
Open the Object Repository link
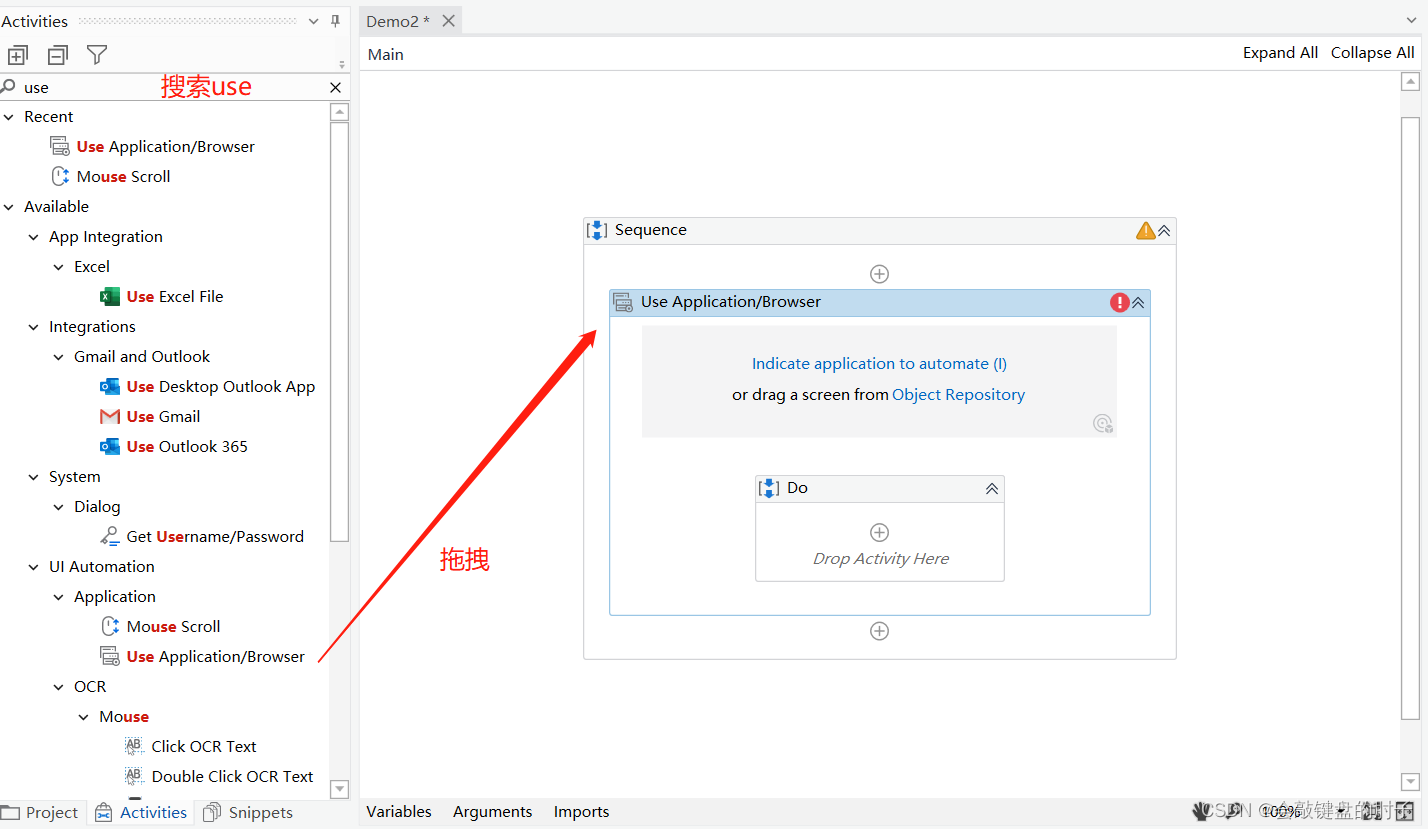click(958, 394)
